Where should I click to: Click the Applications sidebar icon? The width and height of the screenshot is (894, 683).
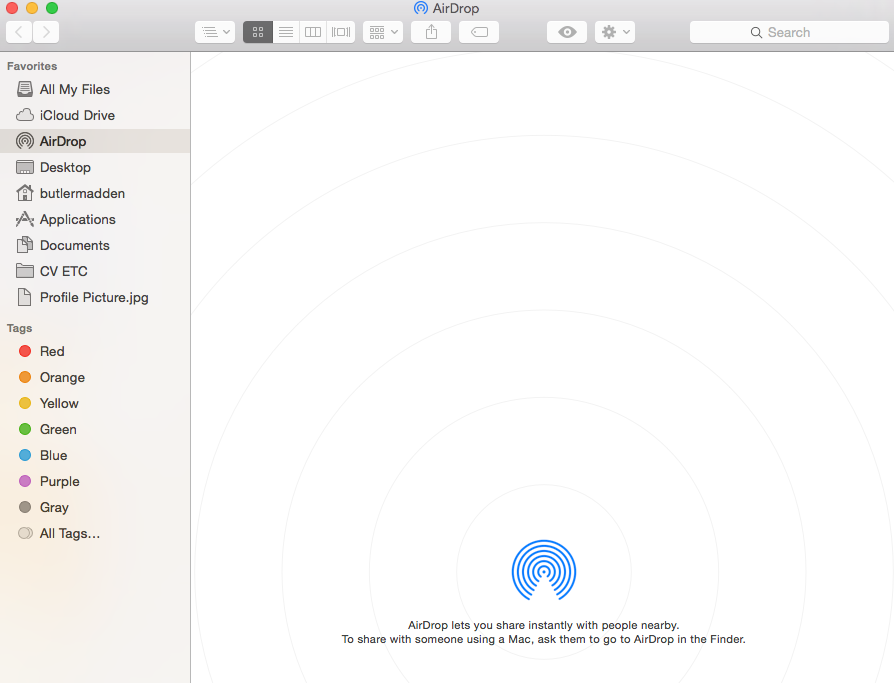point(25,219)
